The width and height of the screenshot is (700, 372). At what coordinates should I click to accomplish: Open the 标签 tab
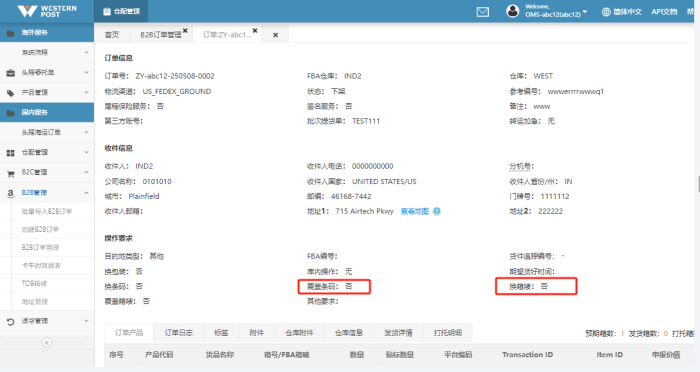coord(221,333)
